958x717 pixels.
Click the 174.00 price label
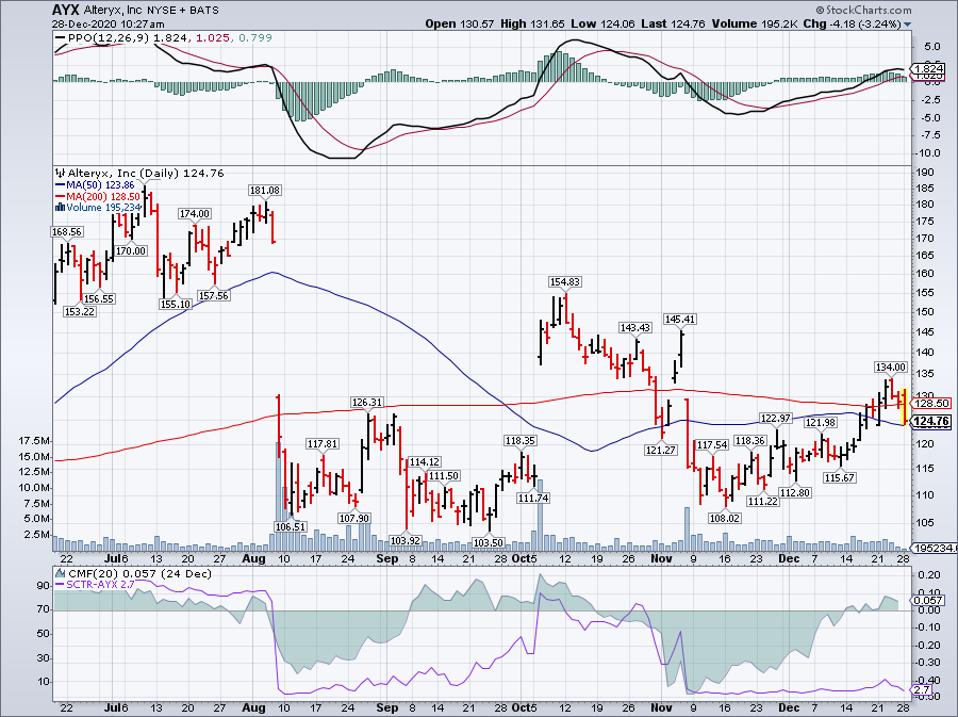195,214
